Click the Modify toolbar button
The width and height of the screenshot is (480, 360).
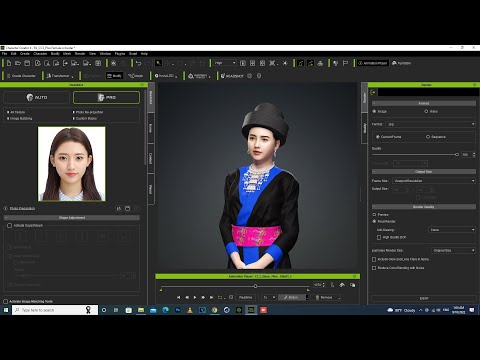pyautogui.click(x=114, y=76)
